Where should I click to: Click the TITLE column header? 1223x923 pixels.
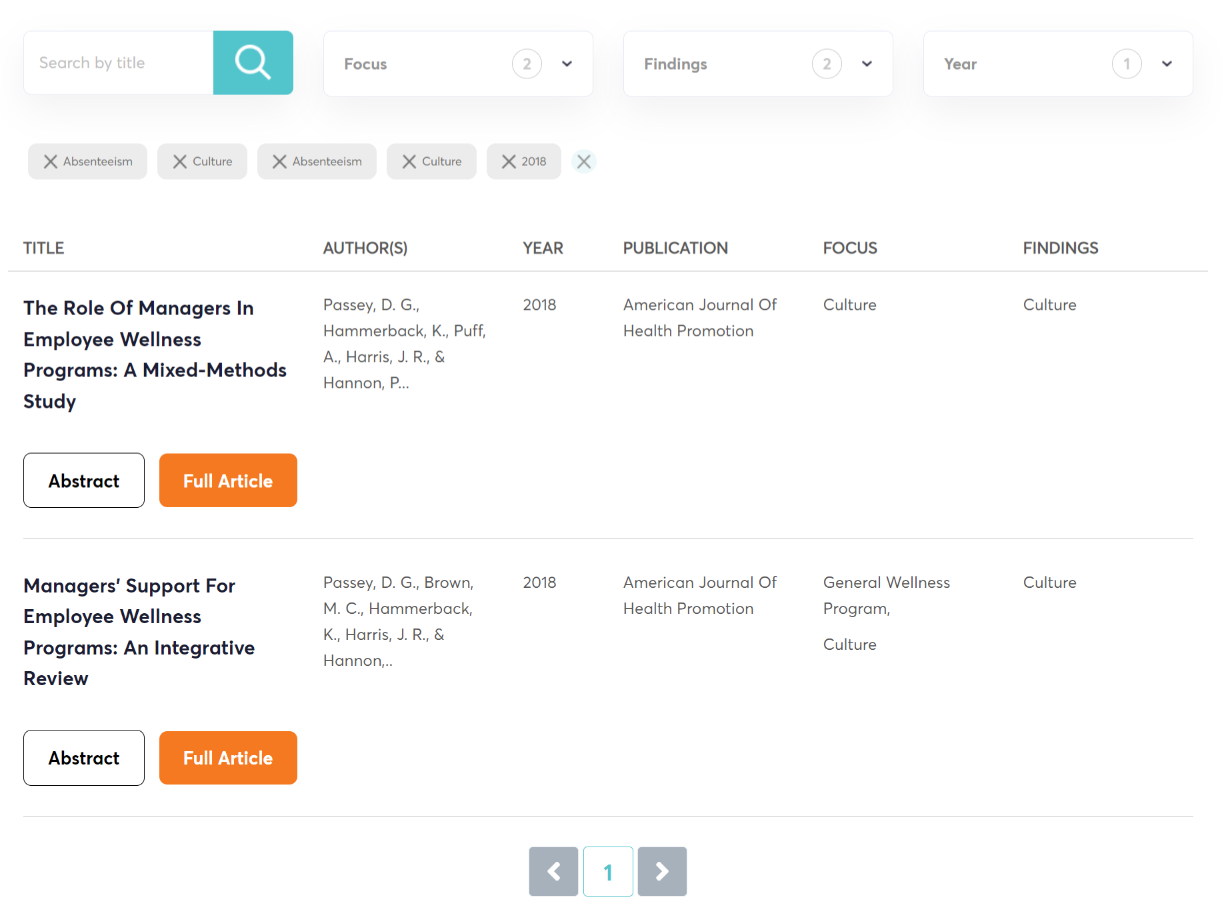(44, 248)
